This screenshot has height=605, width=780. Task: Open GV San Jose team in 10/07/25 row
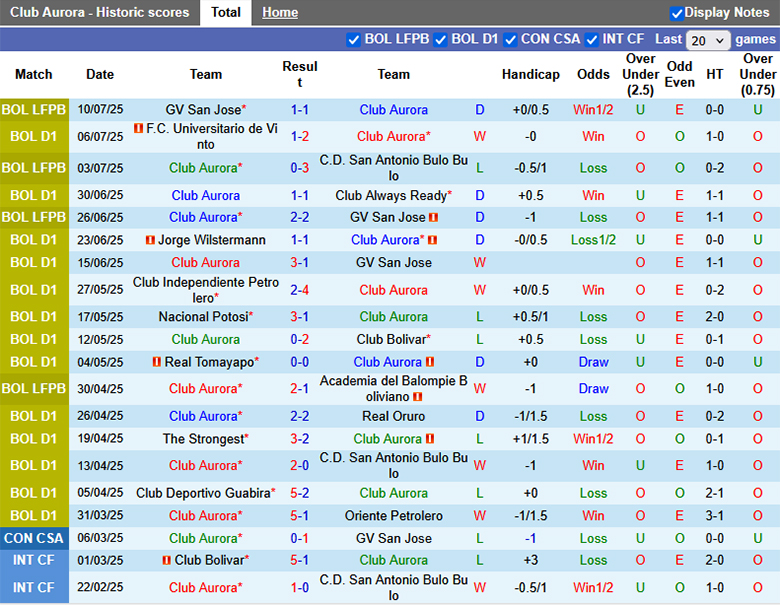(205, 109)
